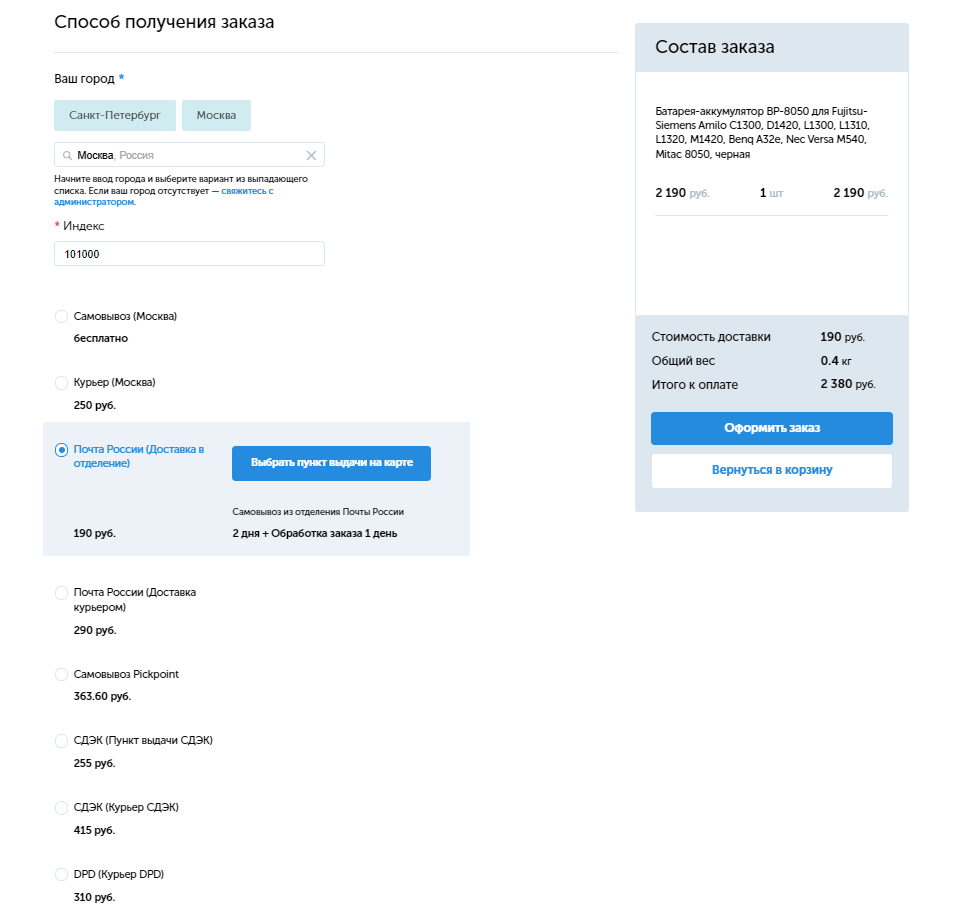Clear the city field with X icon
This screenshot has height=913, width=954.
pyautogui.click(x=311, y=156)
